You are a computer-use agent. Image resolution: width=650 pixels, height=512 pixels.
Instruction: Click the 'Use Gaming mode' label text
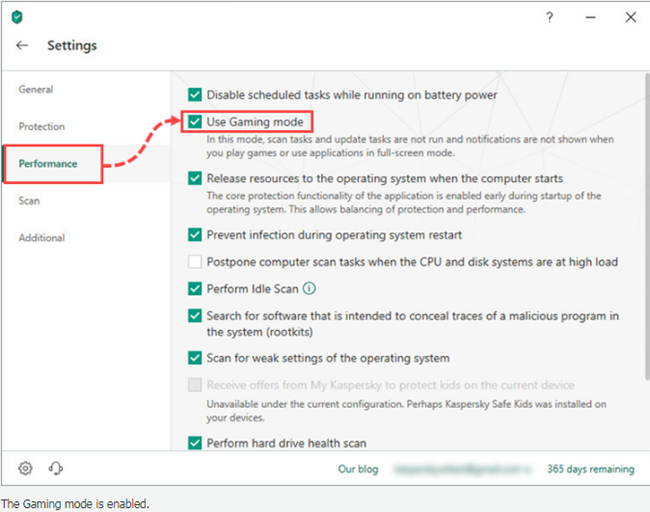tap(255, 122)
